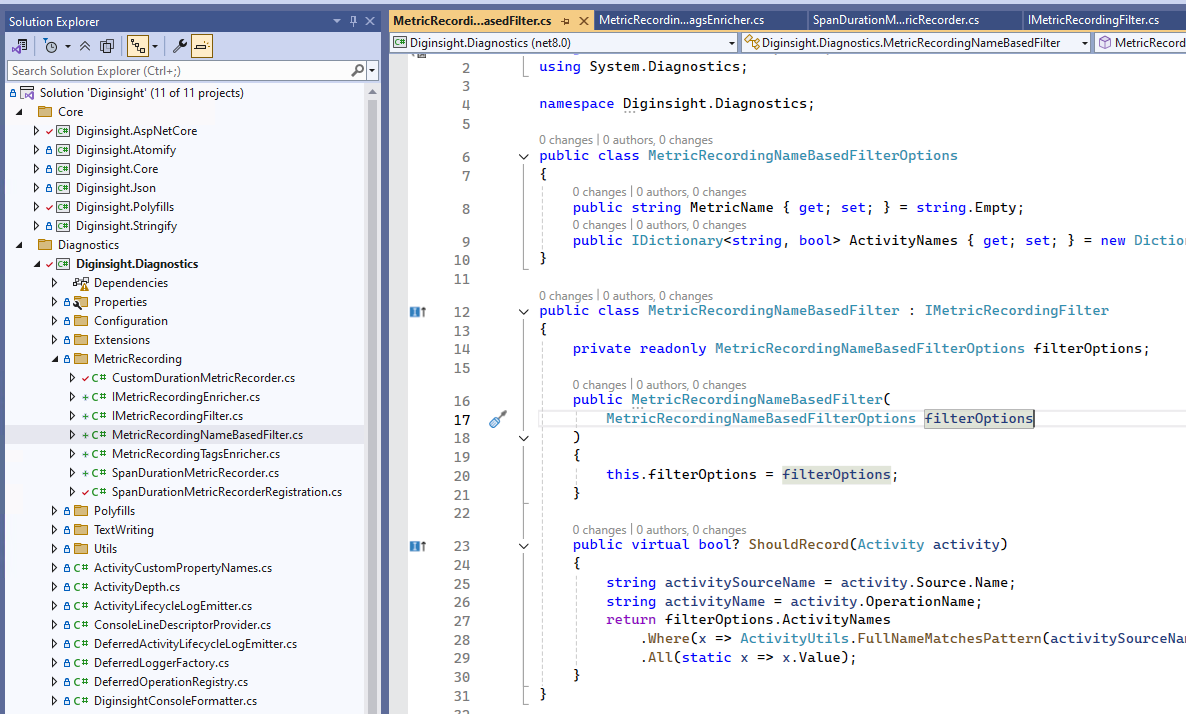
Task: Switch to the SpanDurationMetricRecorder.cs tab
Action: click(x=895, y=20)
